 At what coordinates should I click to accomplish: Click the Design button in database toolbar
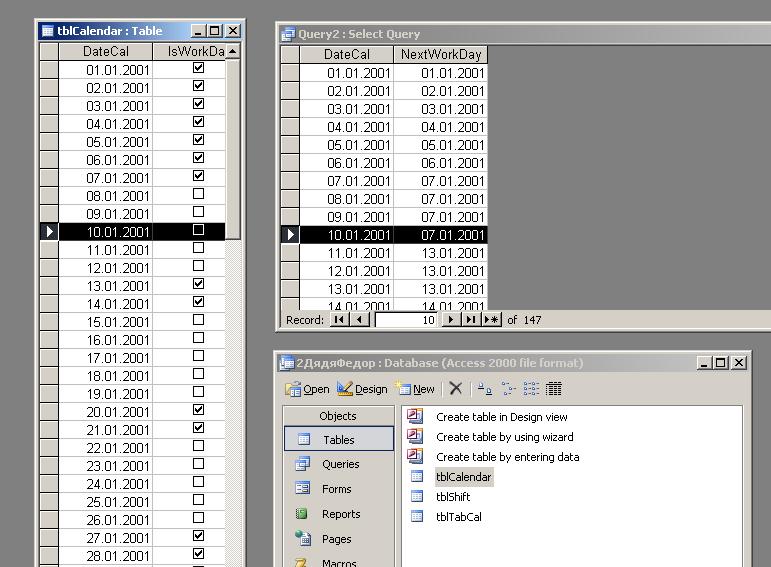click(x=362, y=389)
